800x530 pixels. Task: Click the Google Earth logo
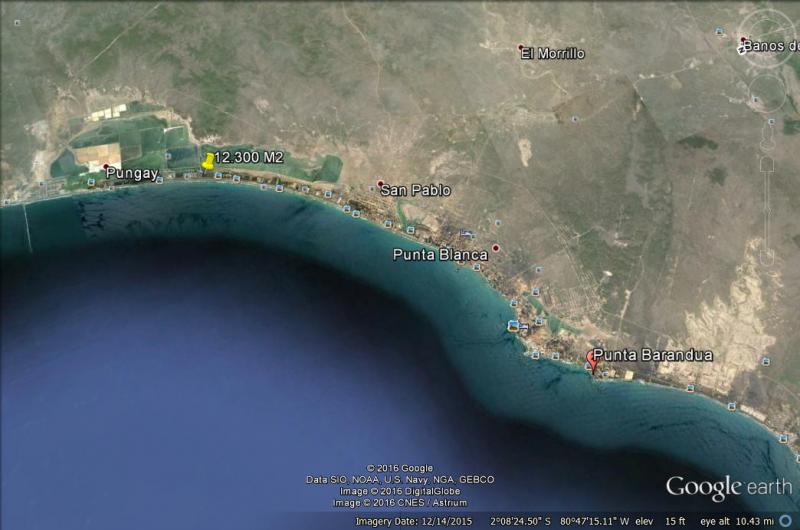pos(727,488)
